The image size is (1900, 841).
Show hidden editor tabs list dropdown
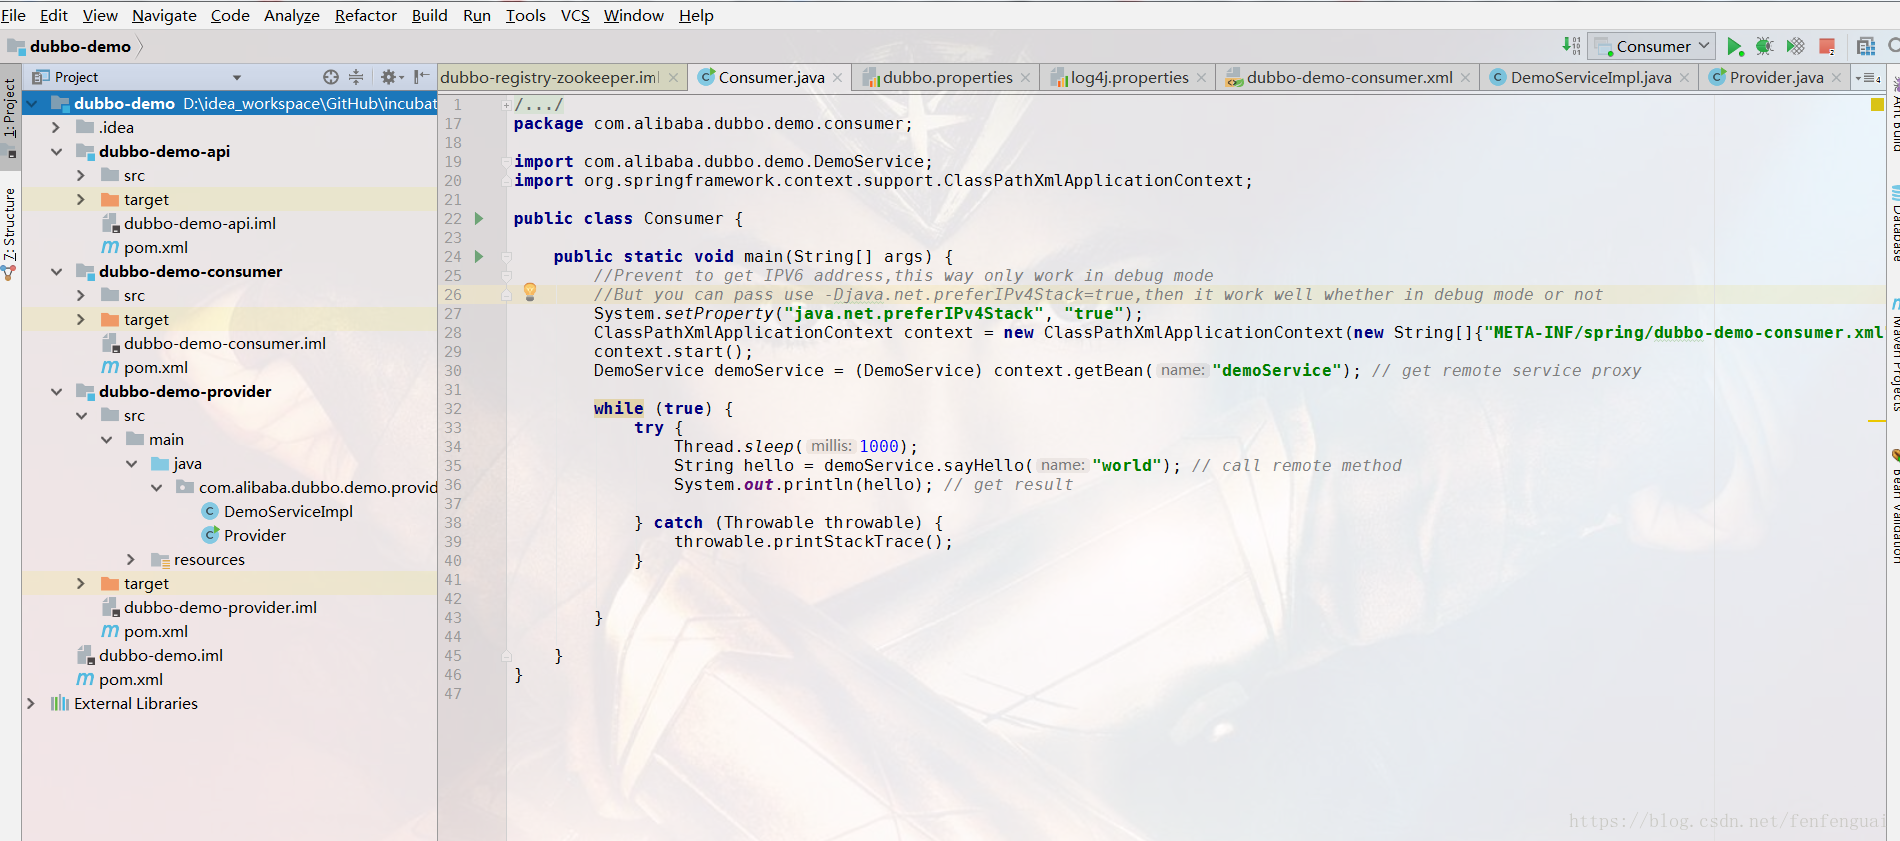(x=1867, y=78)
